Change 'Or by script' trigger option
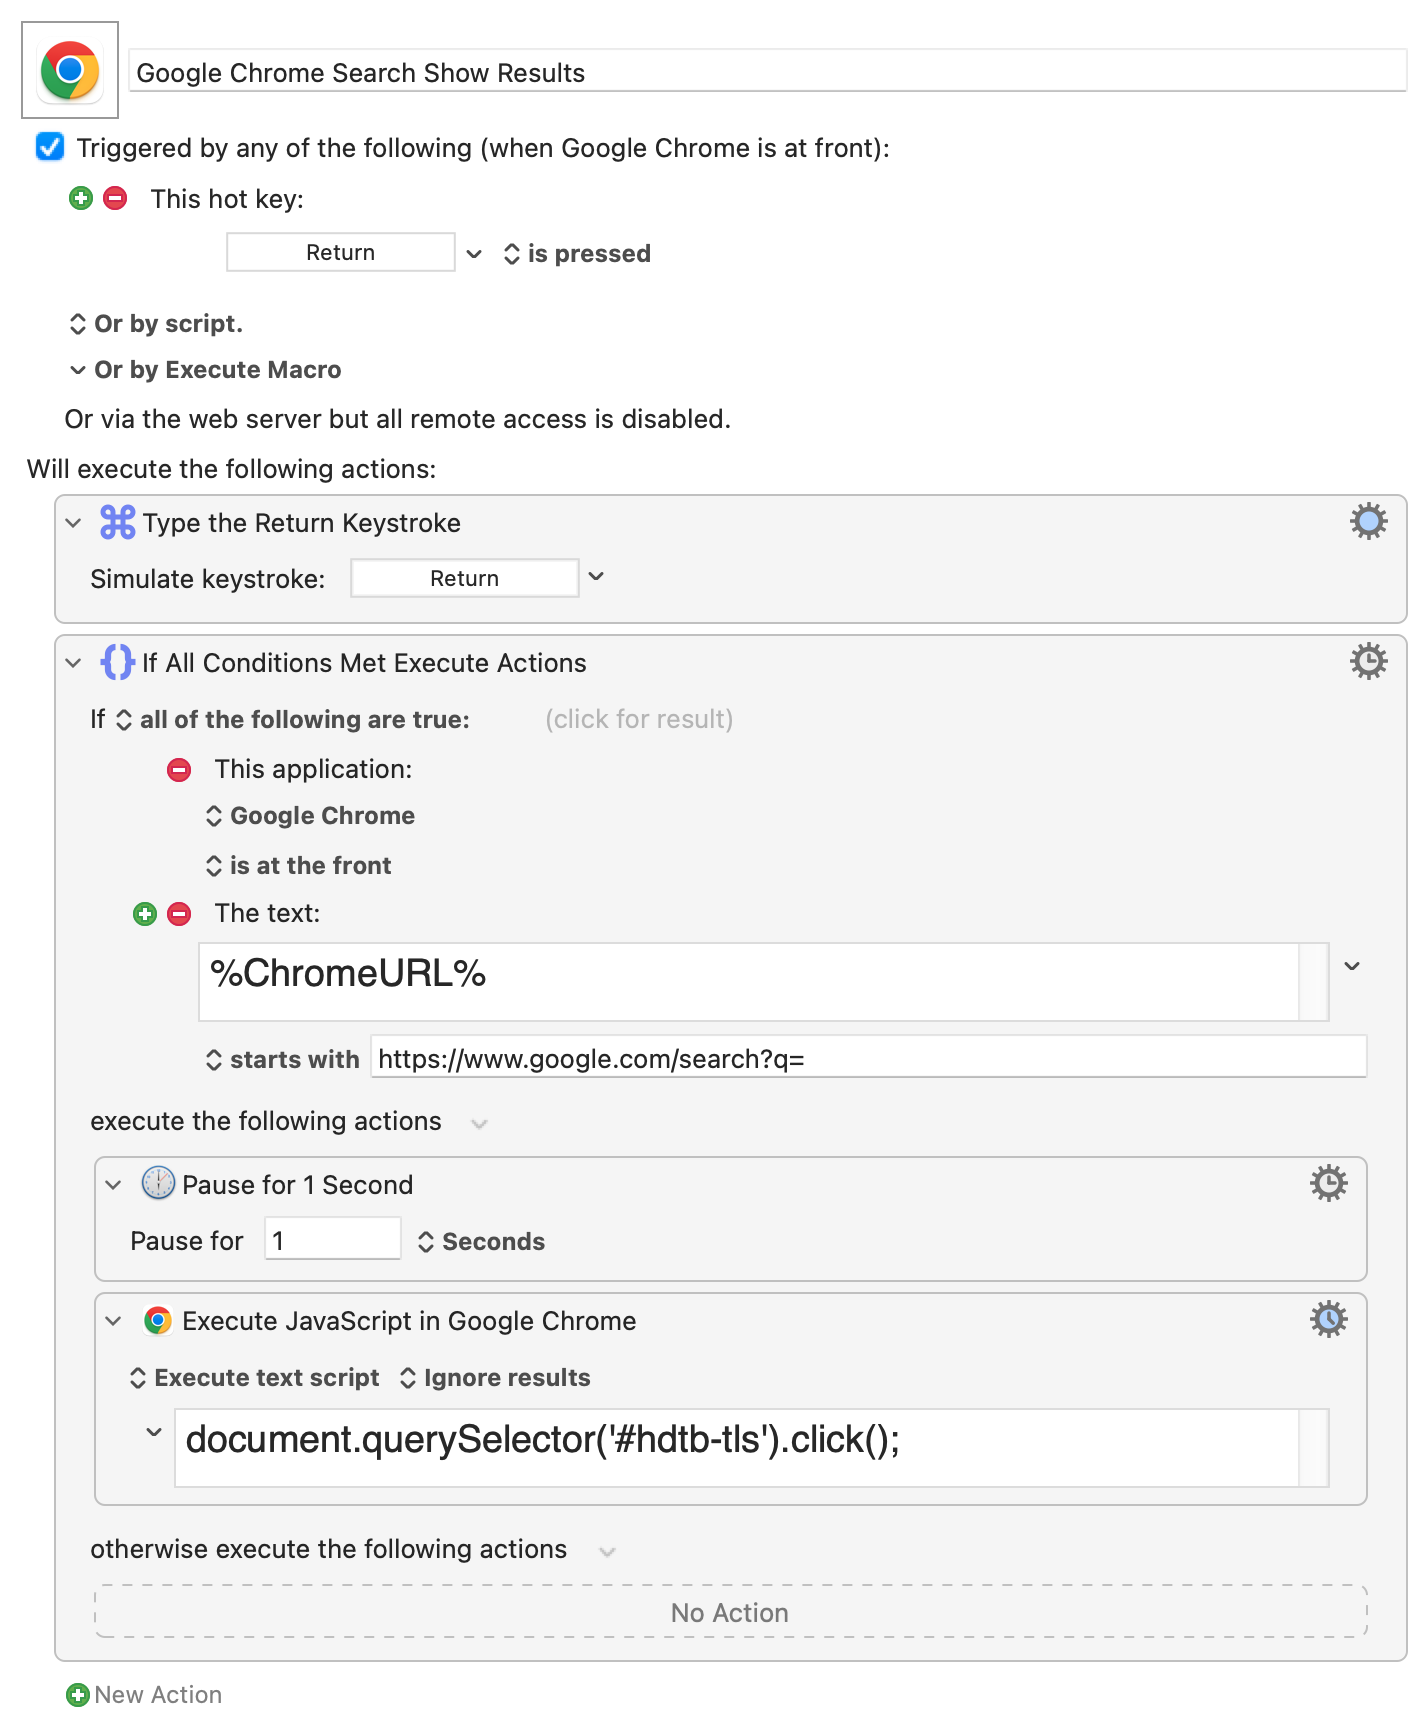Screen dimensions: 1428x1728 pos(156,324)
